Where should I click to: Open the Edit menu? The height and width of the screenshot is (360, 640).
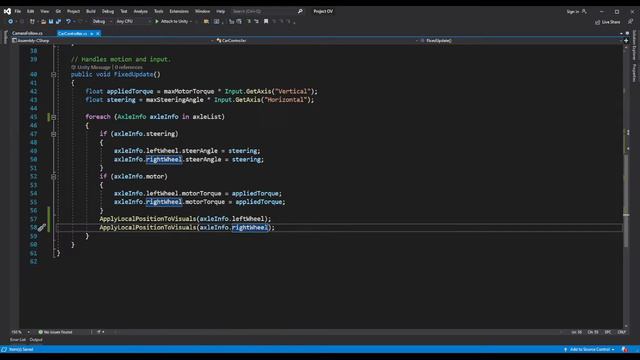pyautogui.click(x=31, y=11)
